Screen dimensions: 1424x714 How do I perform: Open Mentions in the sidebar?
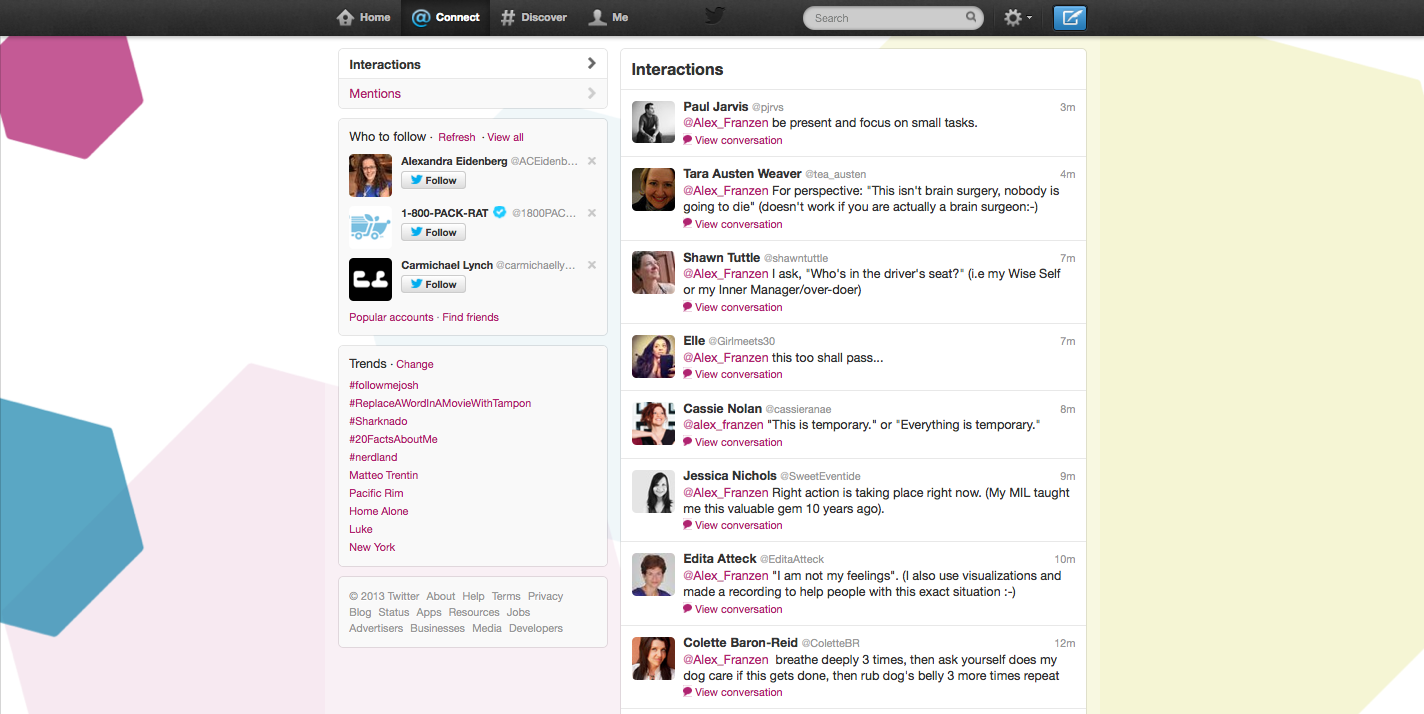[x=473, y=93]
